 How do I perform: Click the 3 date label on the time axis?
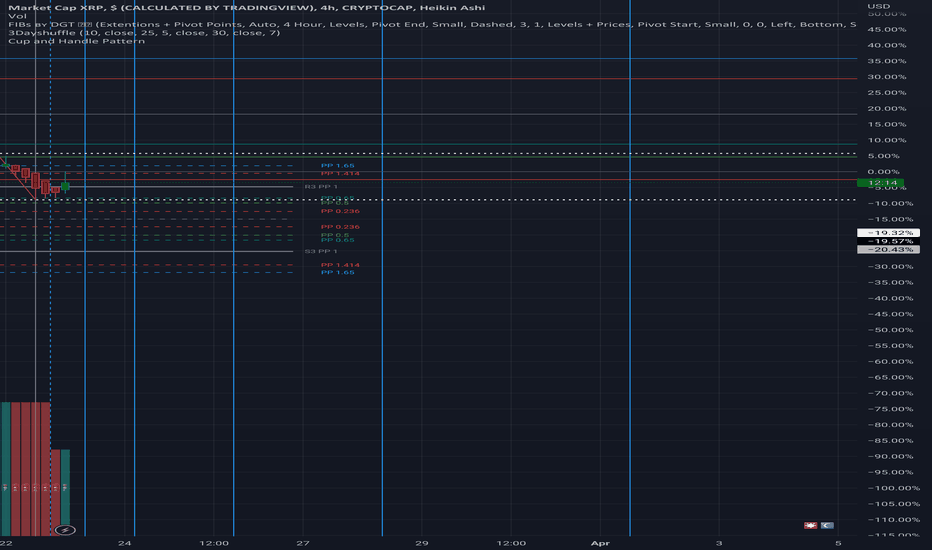[x=719, y=543]
